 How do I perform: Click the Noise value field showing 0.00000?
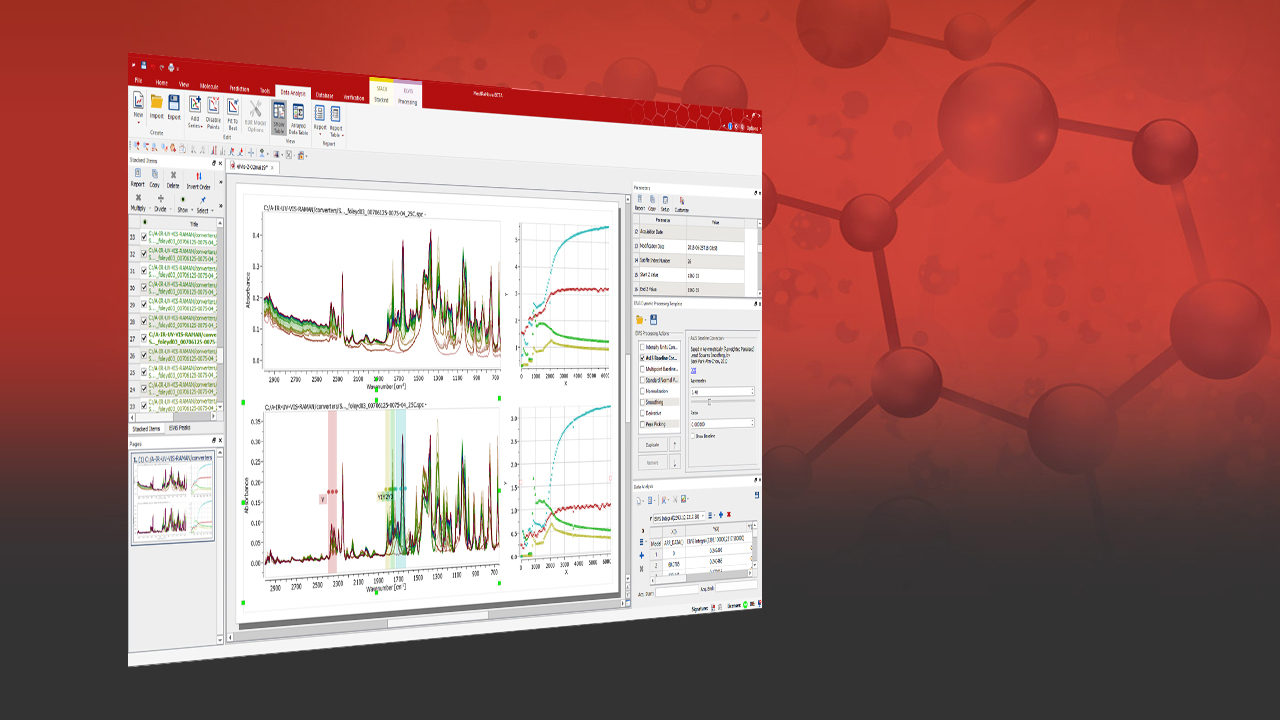722,424
